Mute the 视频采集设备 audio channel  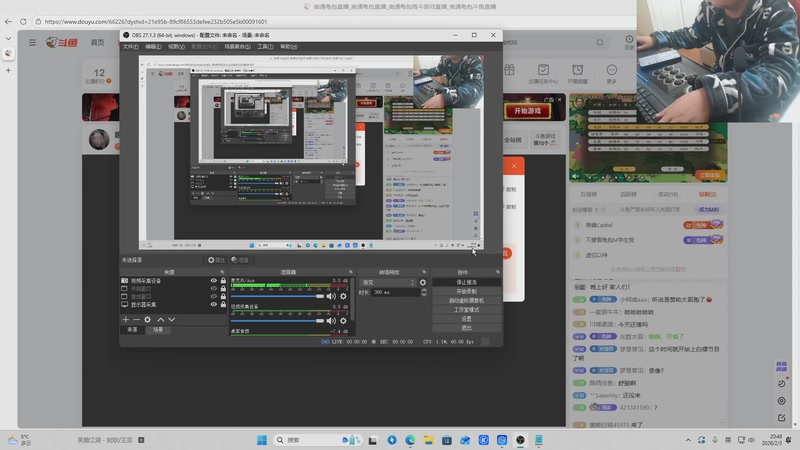pyautogui.click(x=331, y=321)
